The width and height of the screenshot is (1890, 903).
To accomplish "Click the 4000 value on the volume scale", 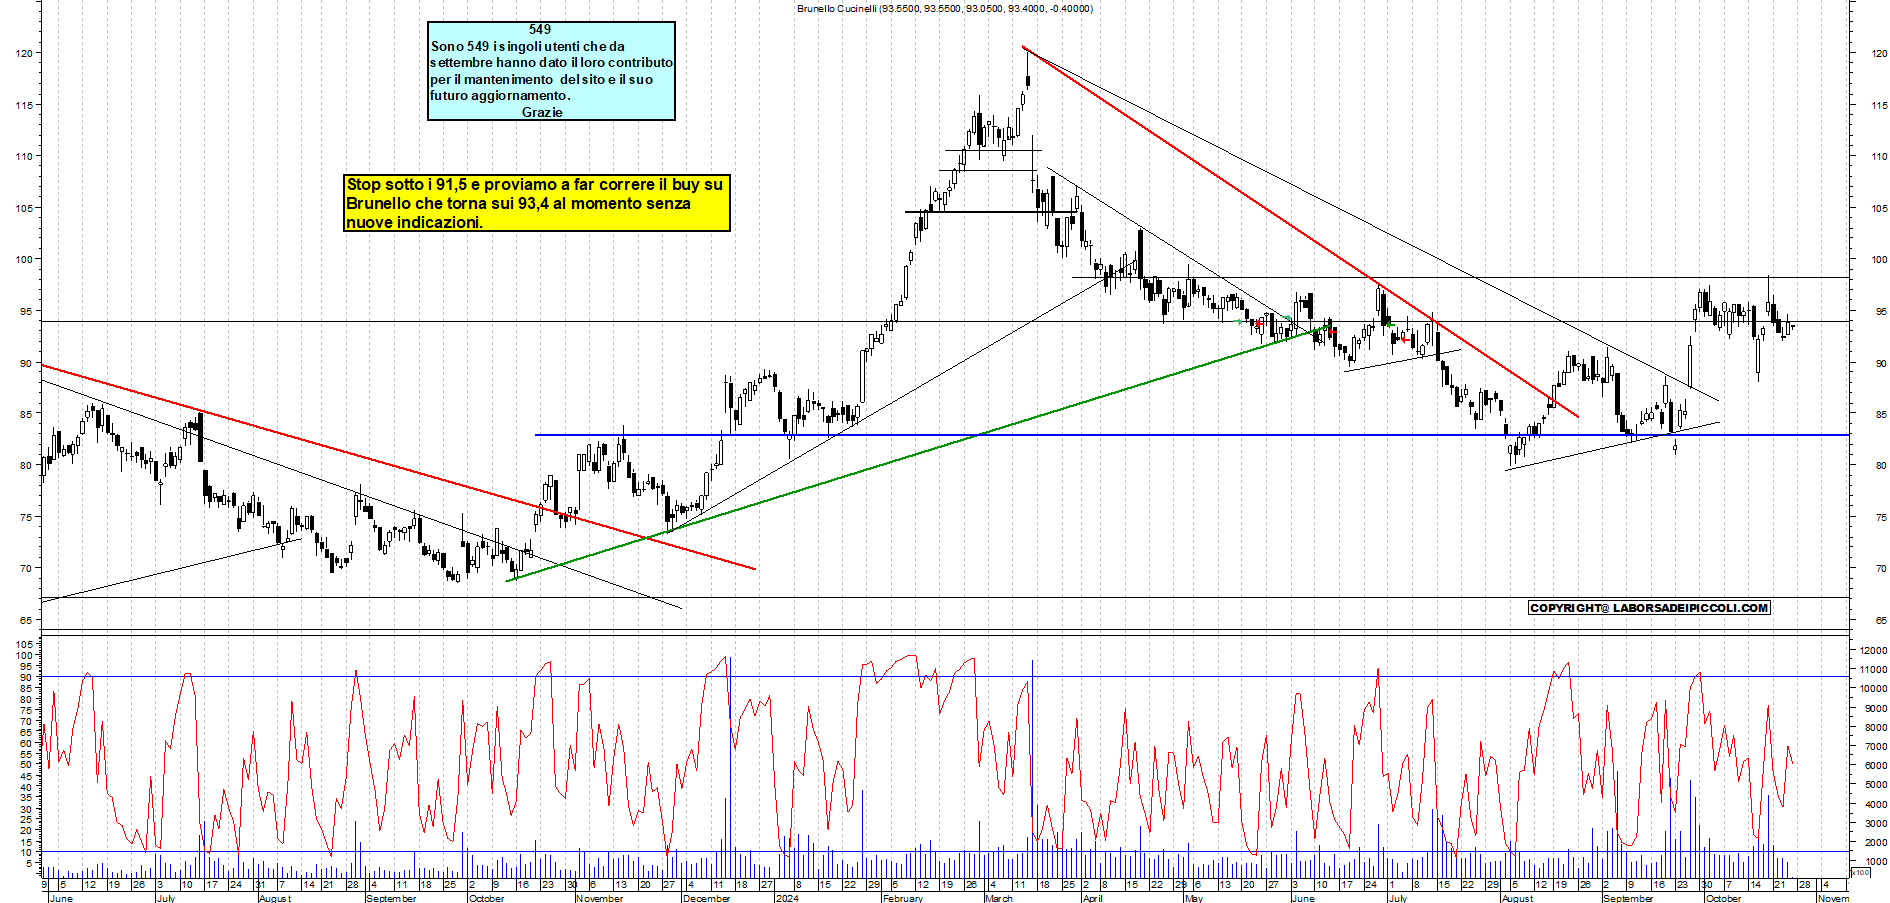I will pyautogui.click(x=1876, y=804).
